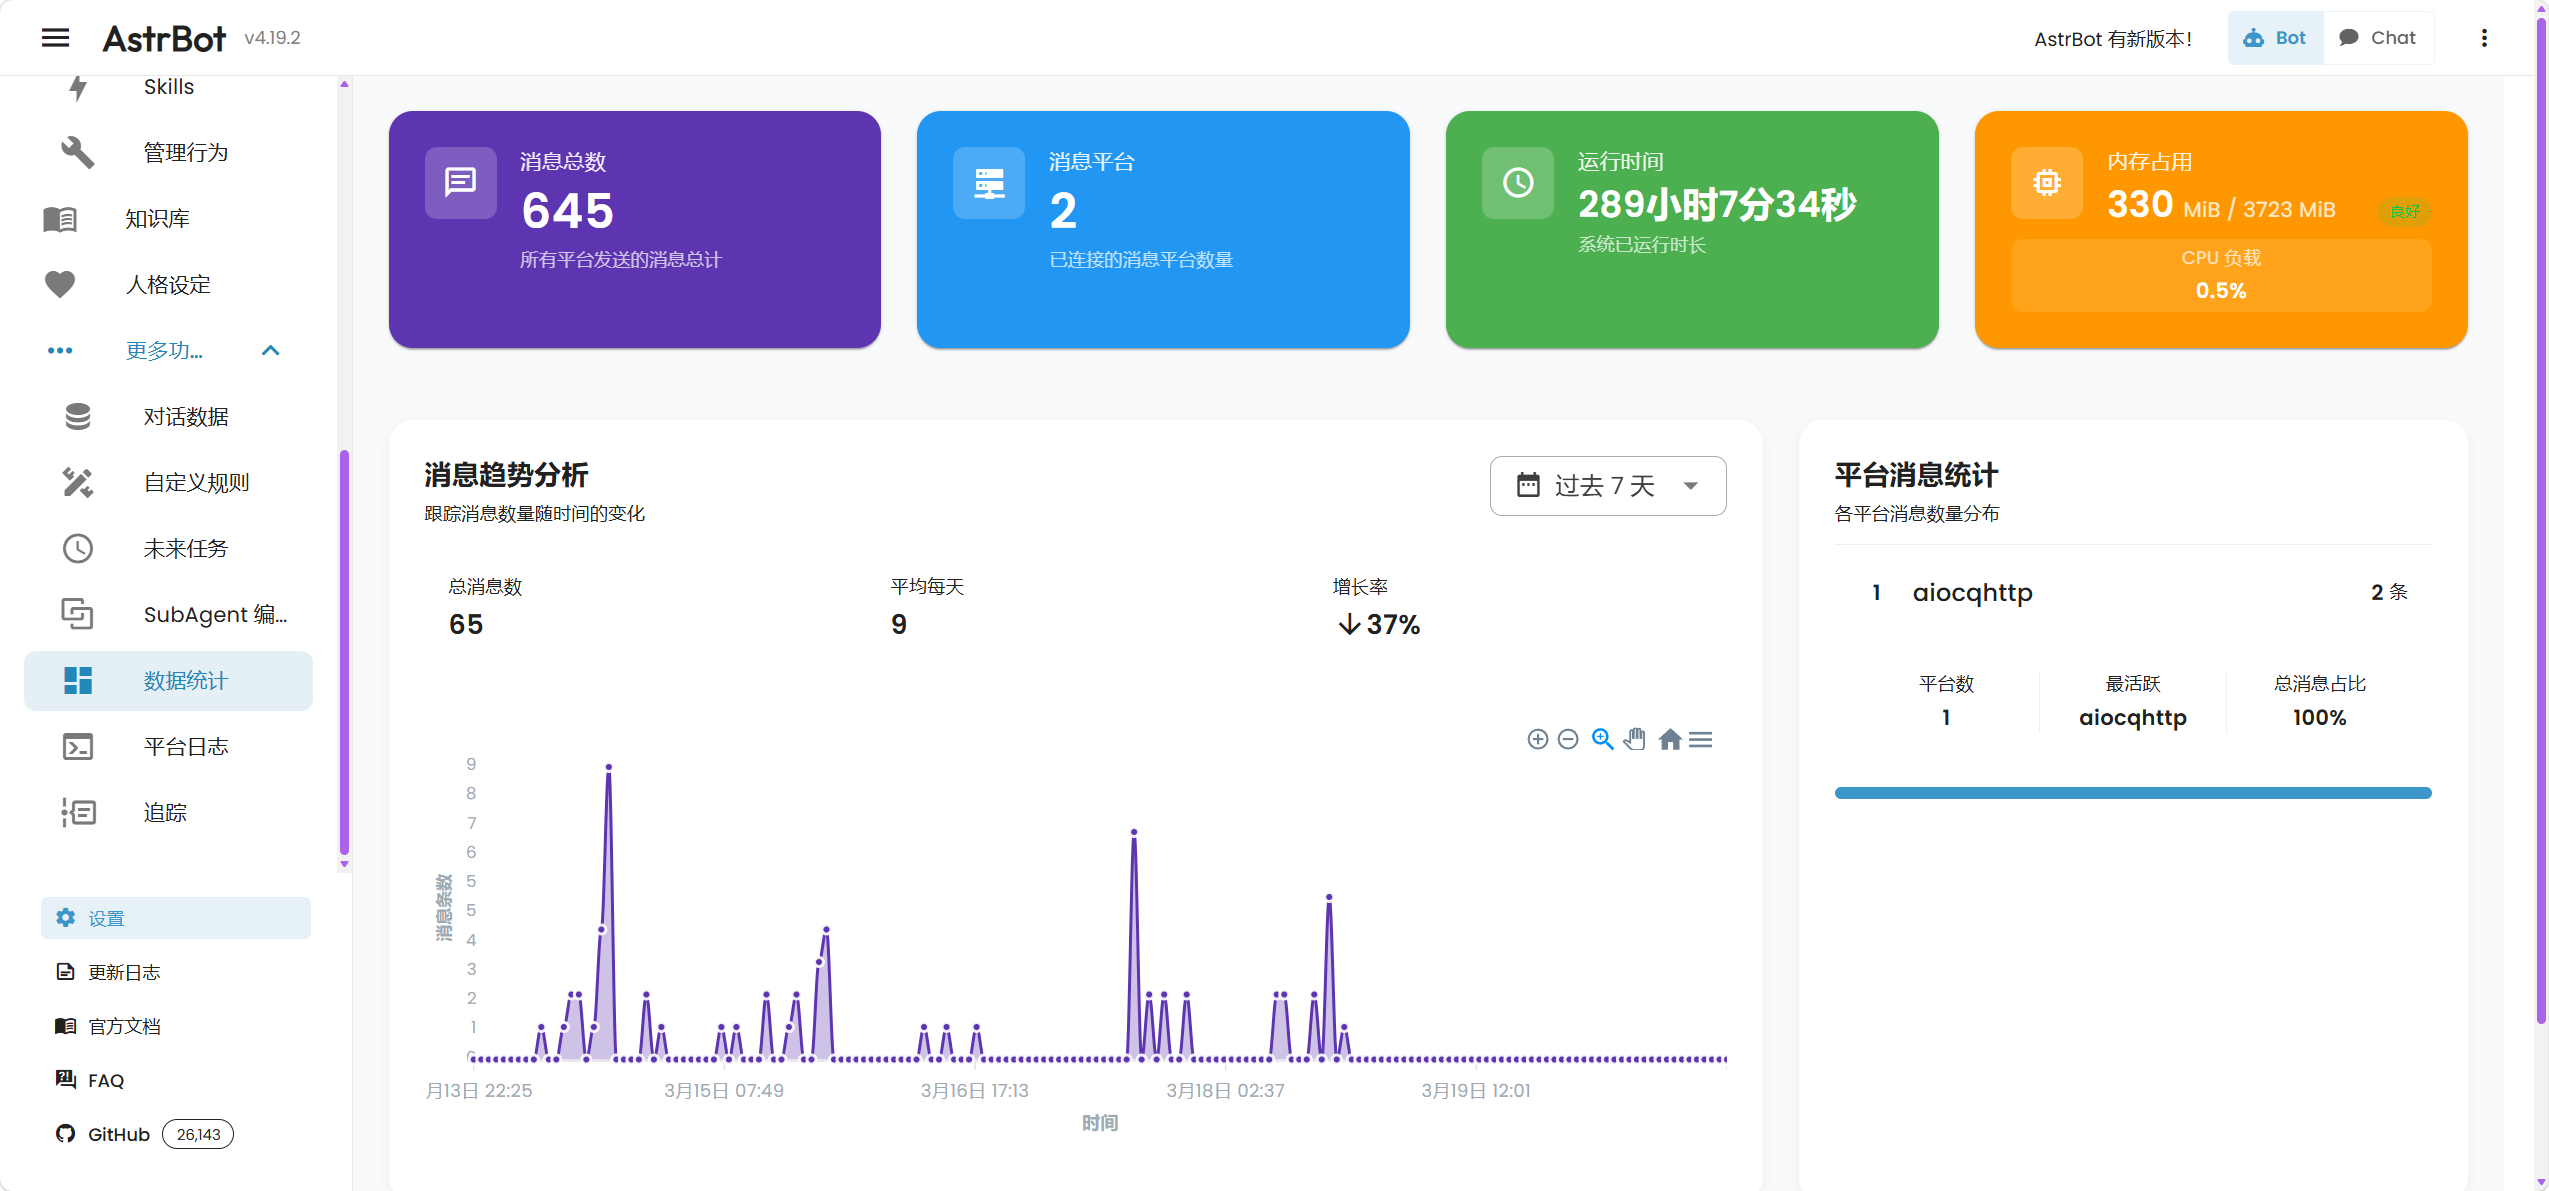Click the Skills lightning icon
The height and width of the screenshot is (1191, 2549).
78,87
